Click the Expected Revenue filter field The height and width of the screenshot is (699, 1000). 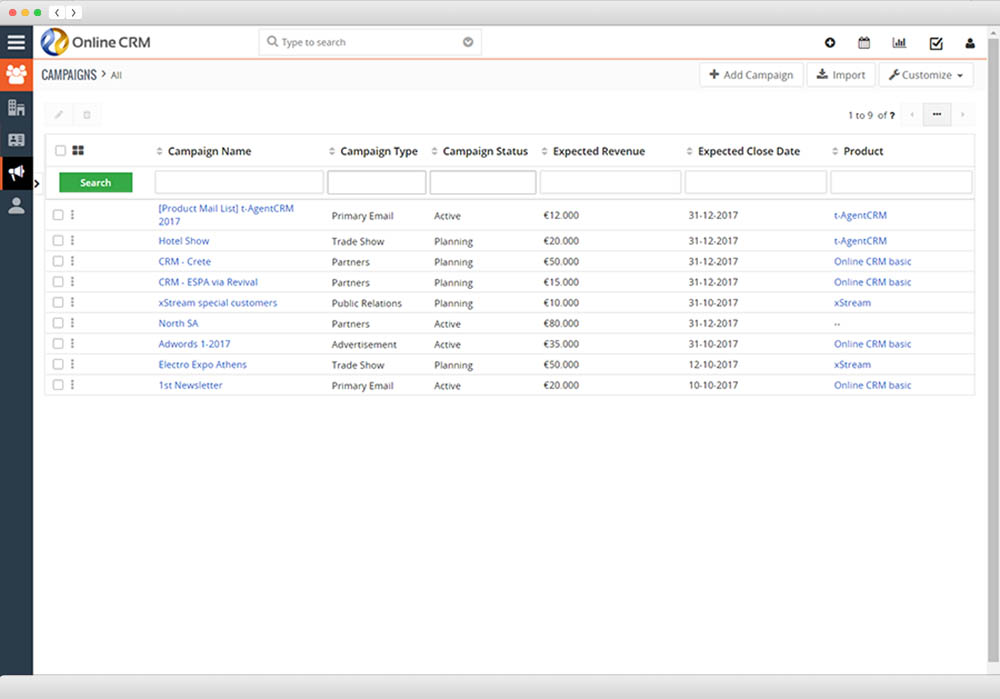(610, 182)
